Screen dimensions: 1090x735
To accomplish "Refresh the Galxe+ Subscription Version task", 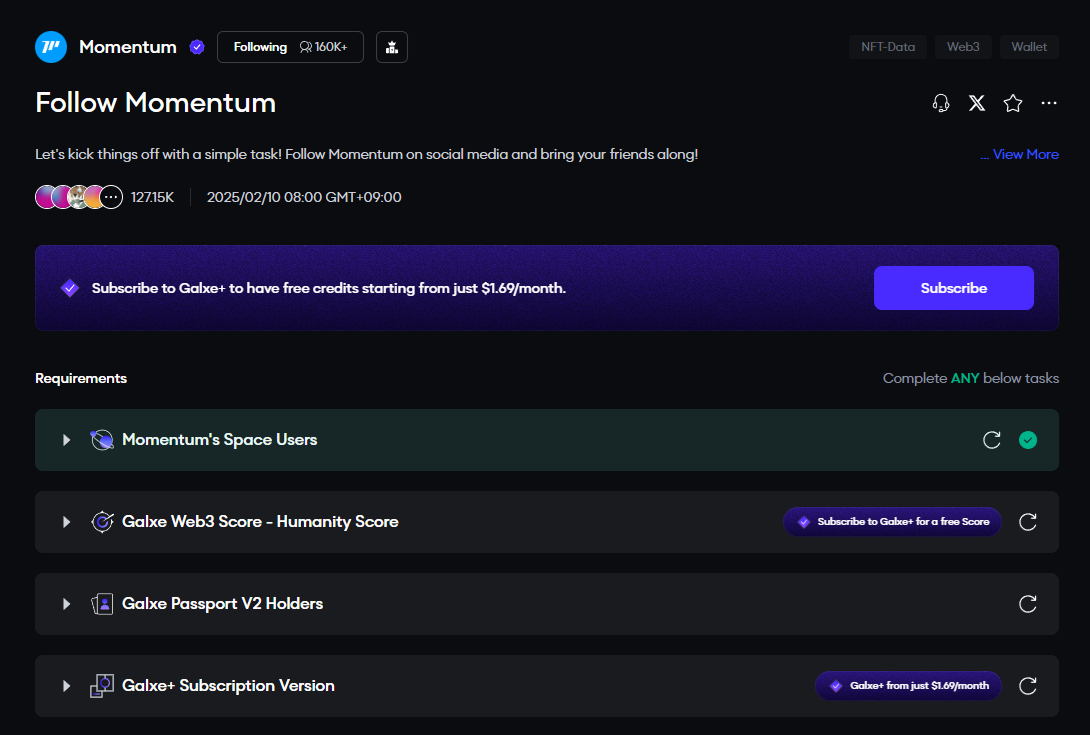I will [1027, 686].
